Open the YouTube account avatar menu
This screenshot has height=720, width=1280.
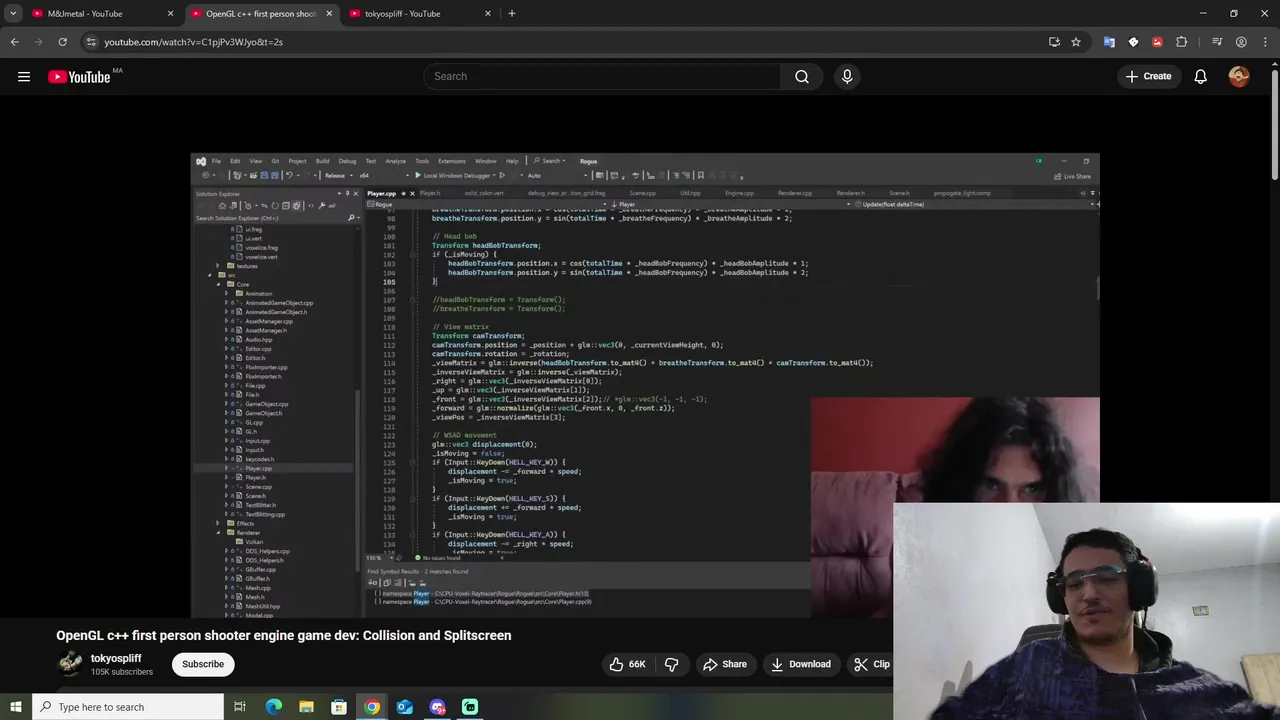coord(1239,76)
